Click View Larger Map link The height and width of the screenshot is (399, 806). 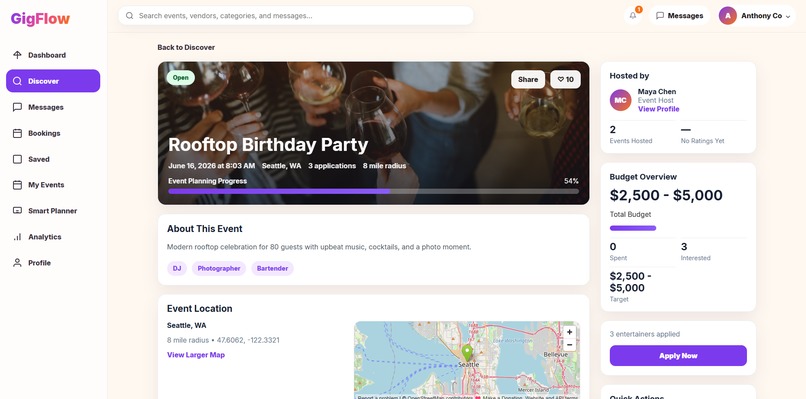[x=196, y=355]
